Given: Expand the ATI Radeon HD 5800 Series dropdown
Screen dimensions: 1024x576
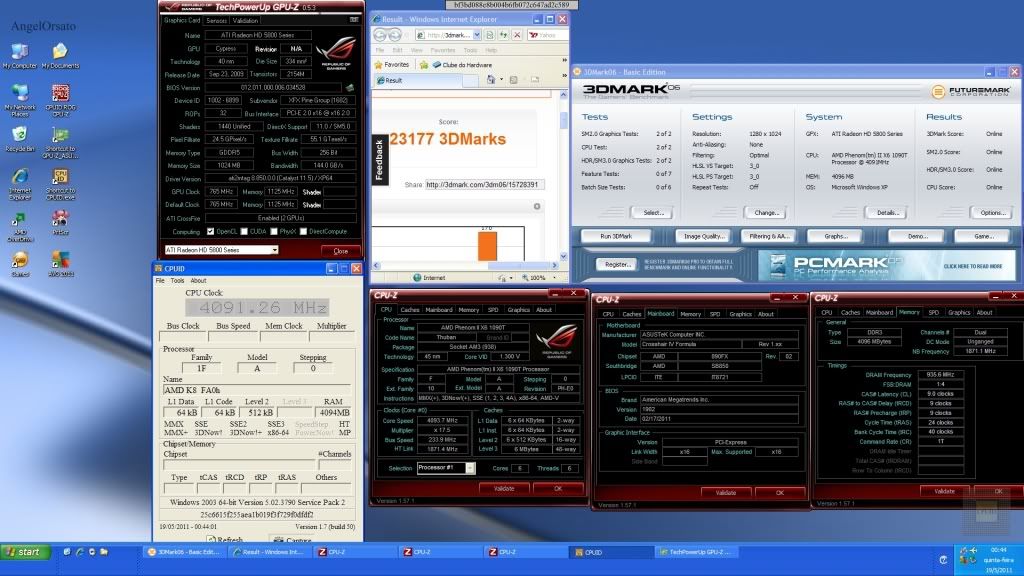Looking at the screenshot, I should click(271, 250).
